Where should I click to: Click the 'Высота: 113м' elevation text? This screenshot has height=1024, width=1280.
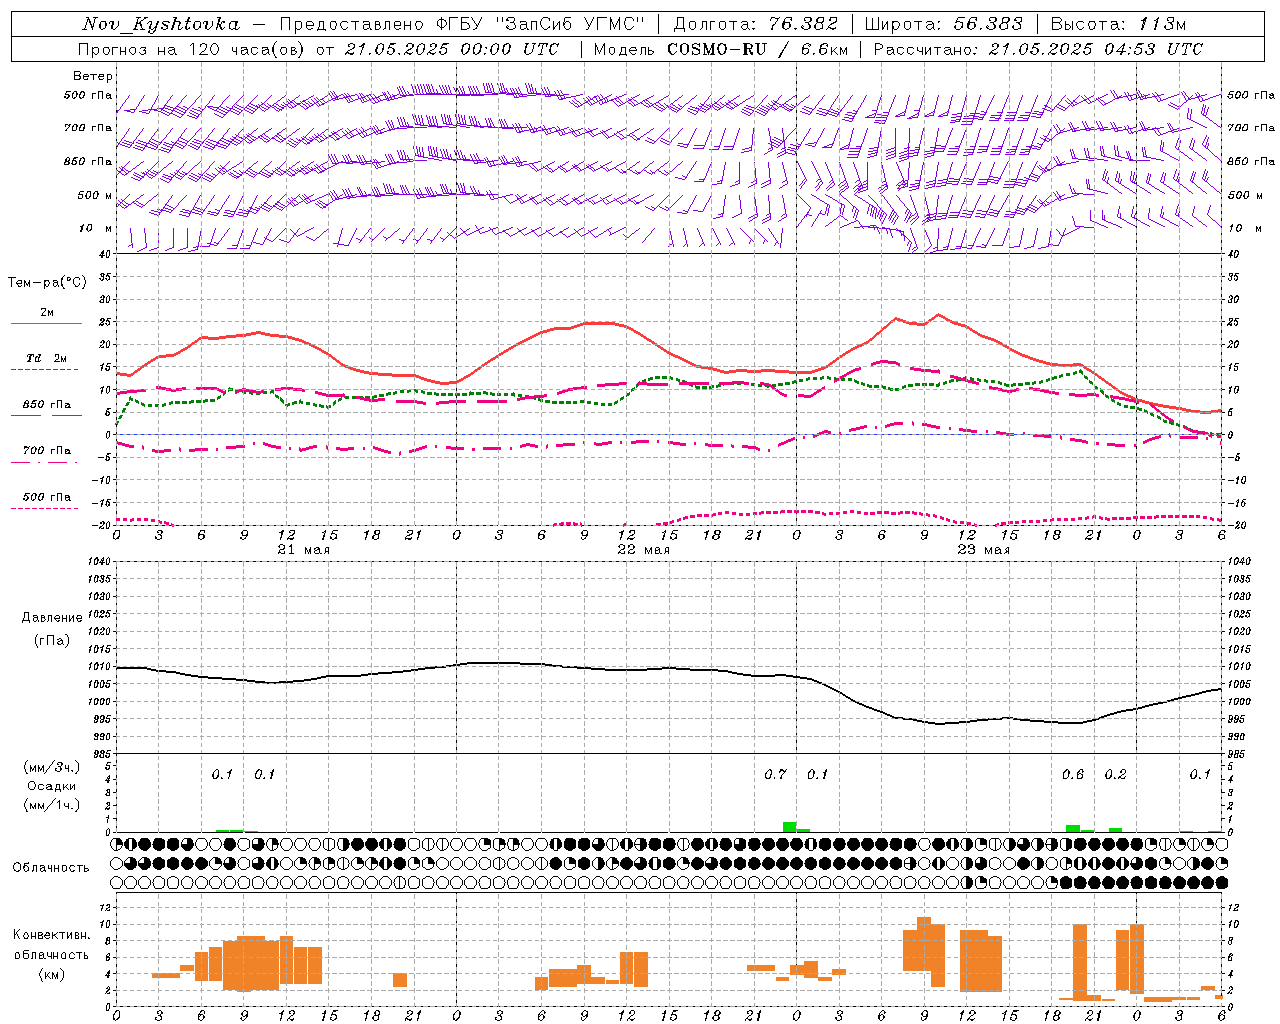(1118, 24)
